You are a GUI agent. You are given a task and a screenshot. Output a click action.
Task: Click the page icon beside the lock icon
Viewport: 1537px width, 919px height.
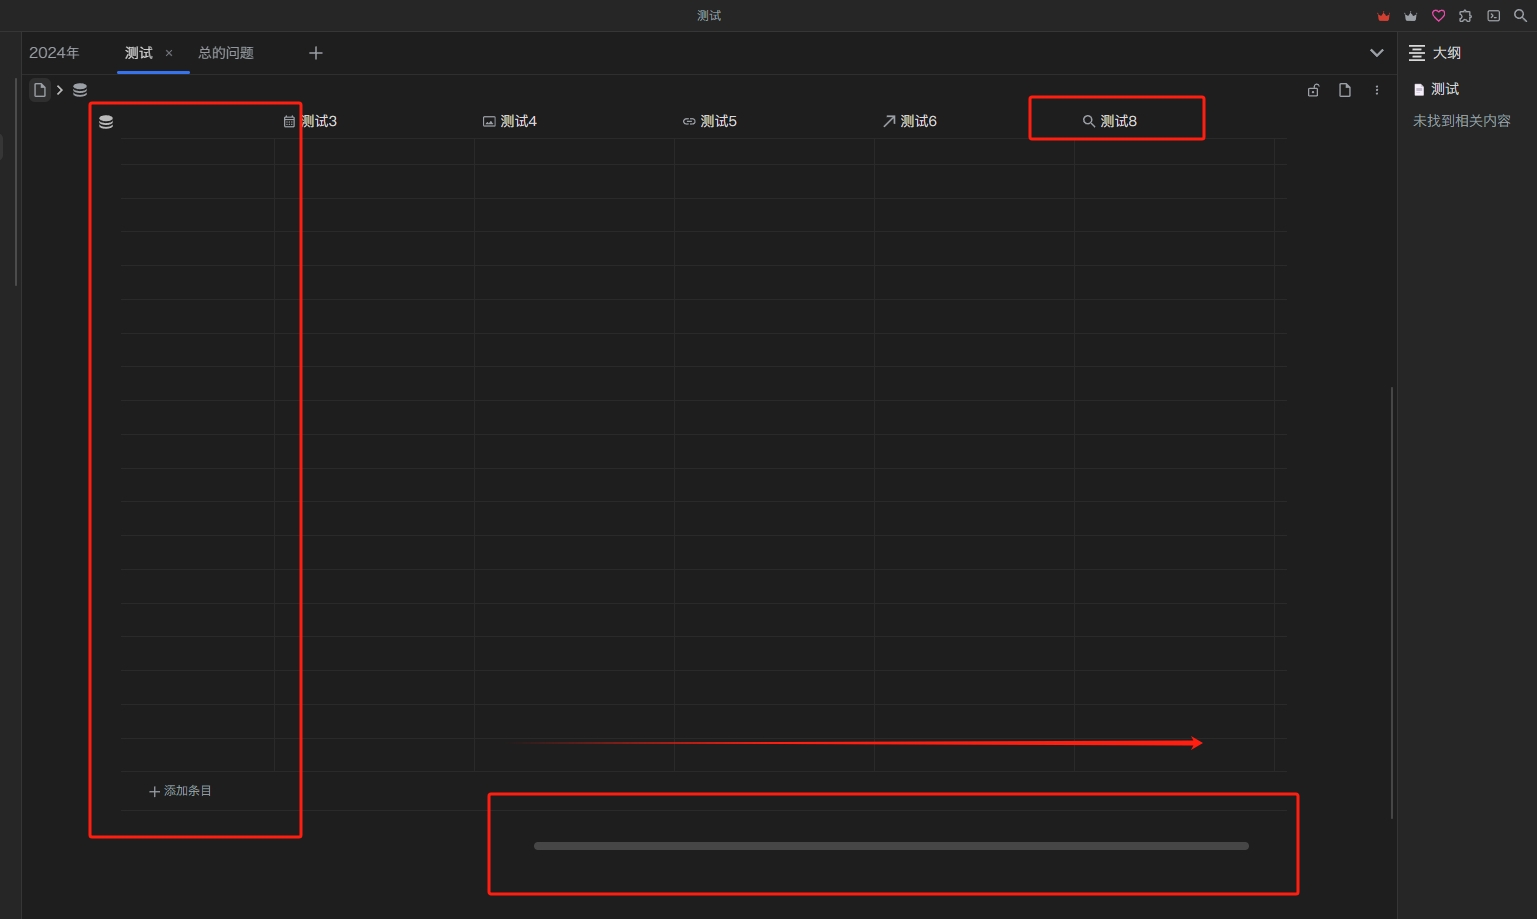1345,90
